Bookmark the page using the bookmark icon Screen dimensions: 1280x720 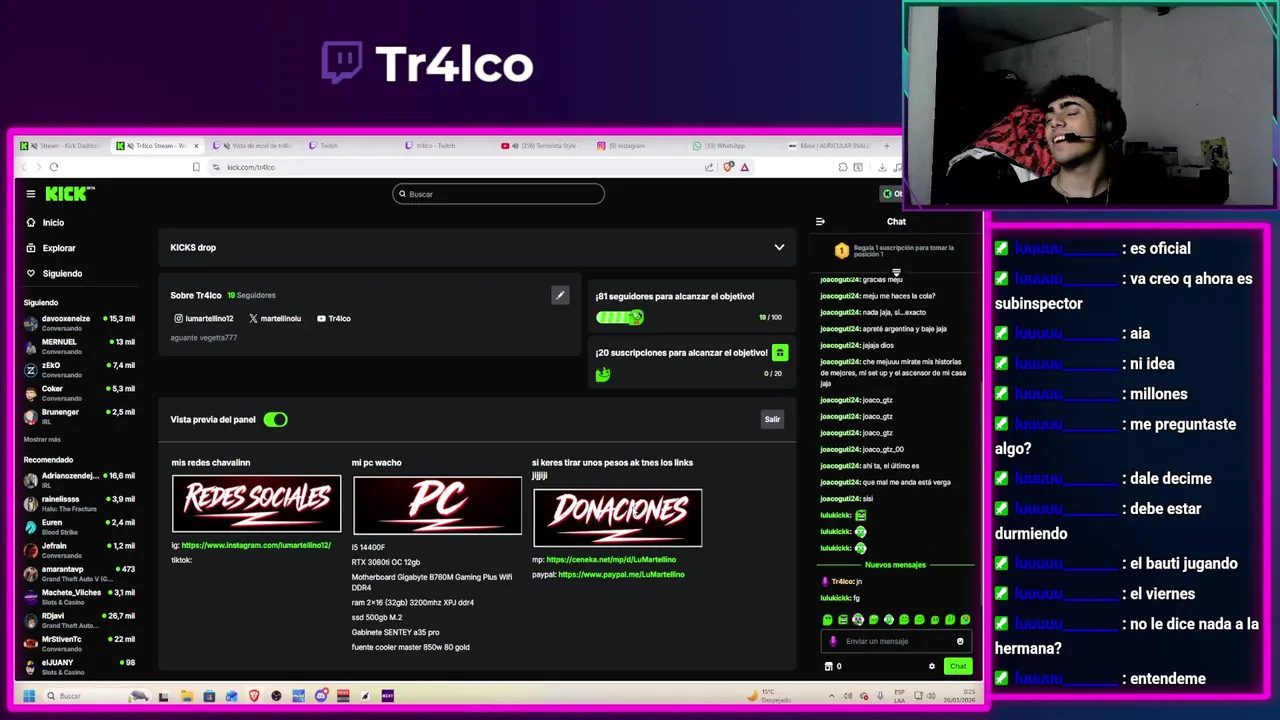(x=196, y=167)
